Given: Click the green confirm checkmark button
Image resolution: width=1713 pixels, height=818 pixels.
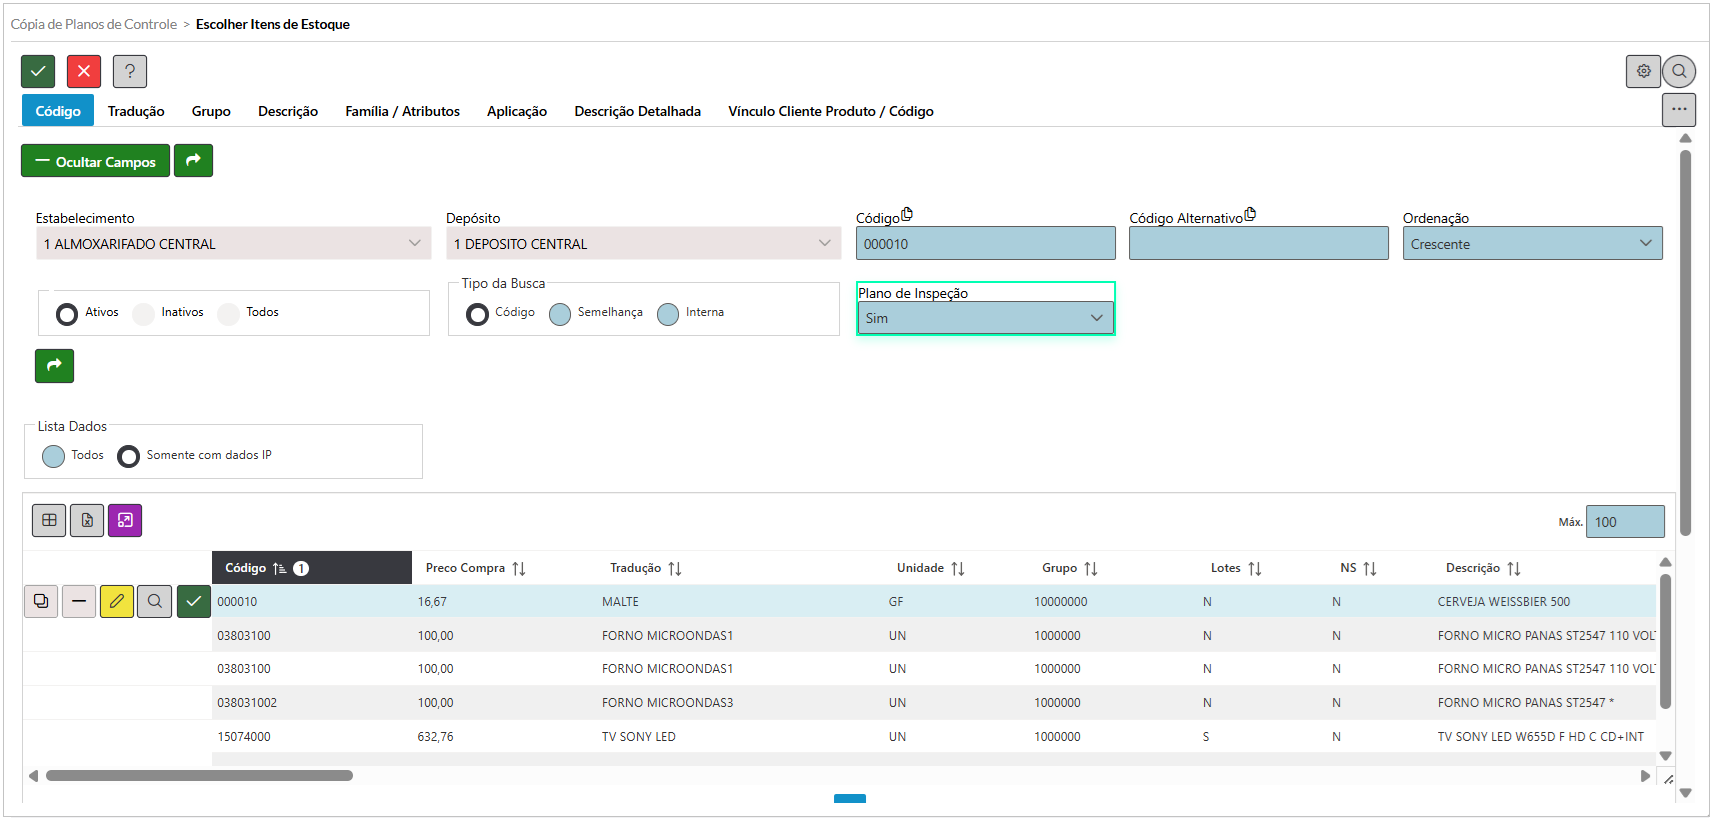Looking at the screenshot, I should [38, 71].
